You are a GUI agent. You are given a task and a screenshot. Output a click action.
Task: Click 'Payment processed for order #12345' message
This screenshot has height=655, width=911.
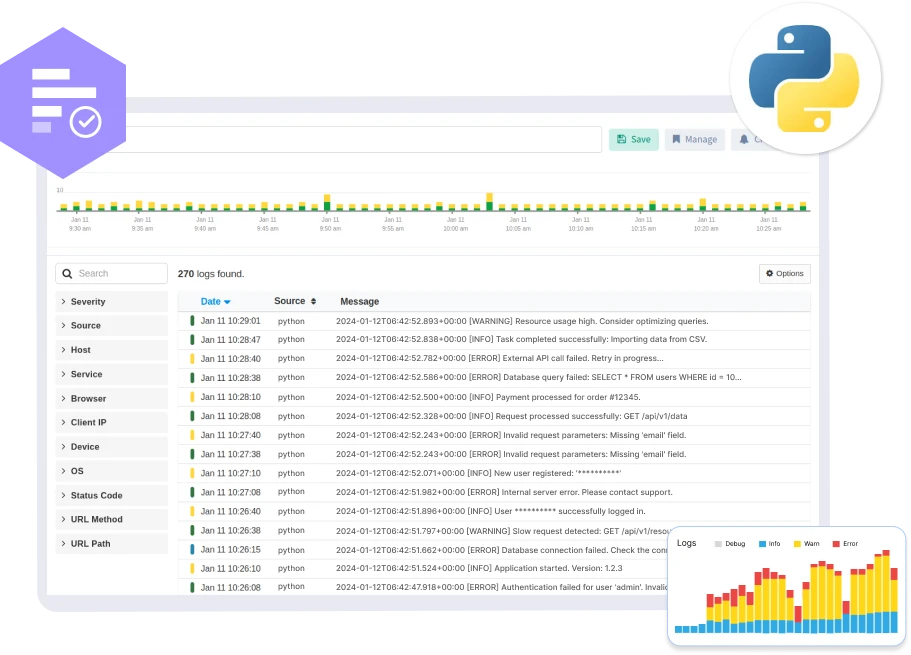click(x=488, y=397)
